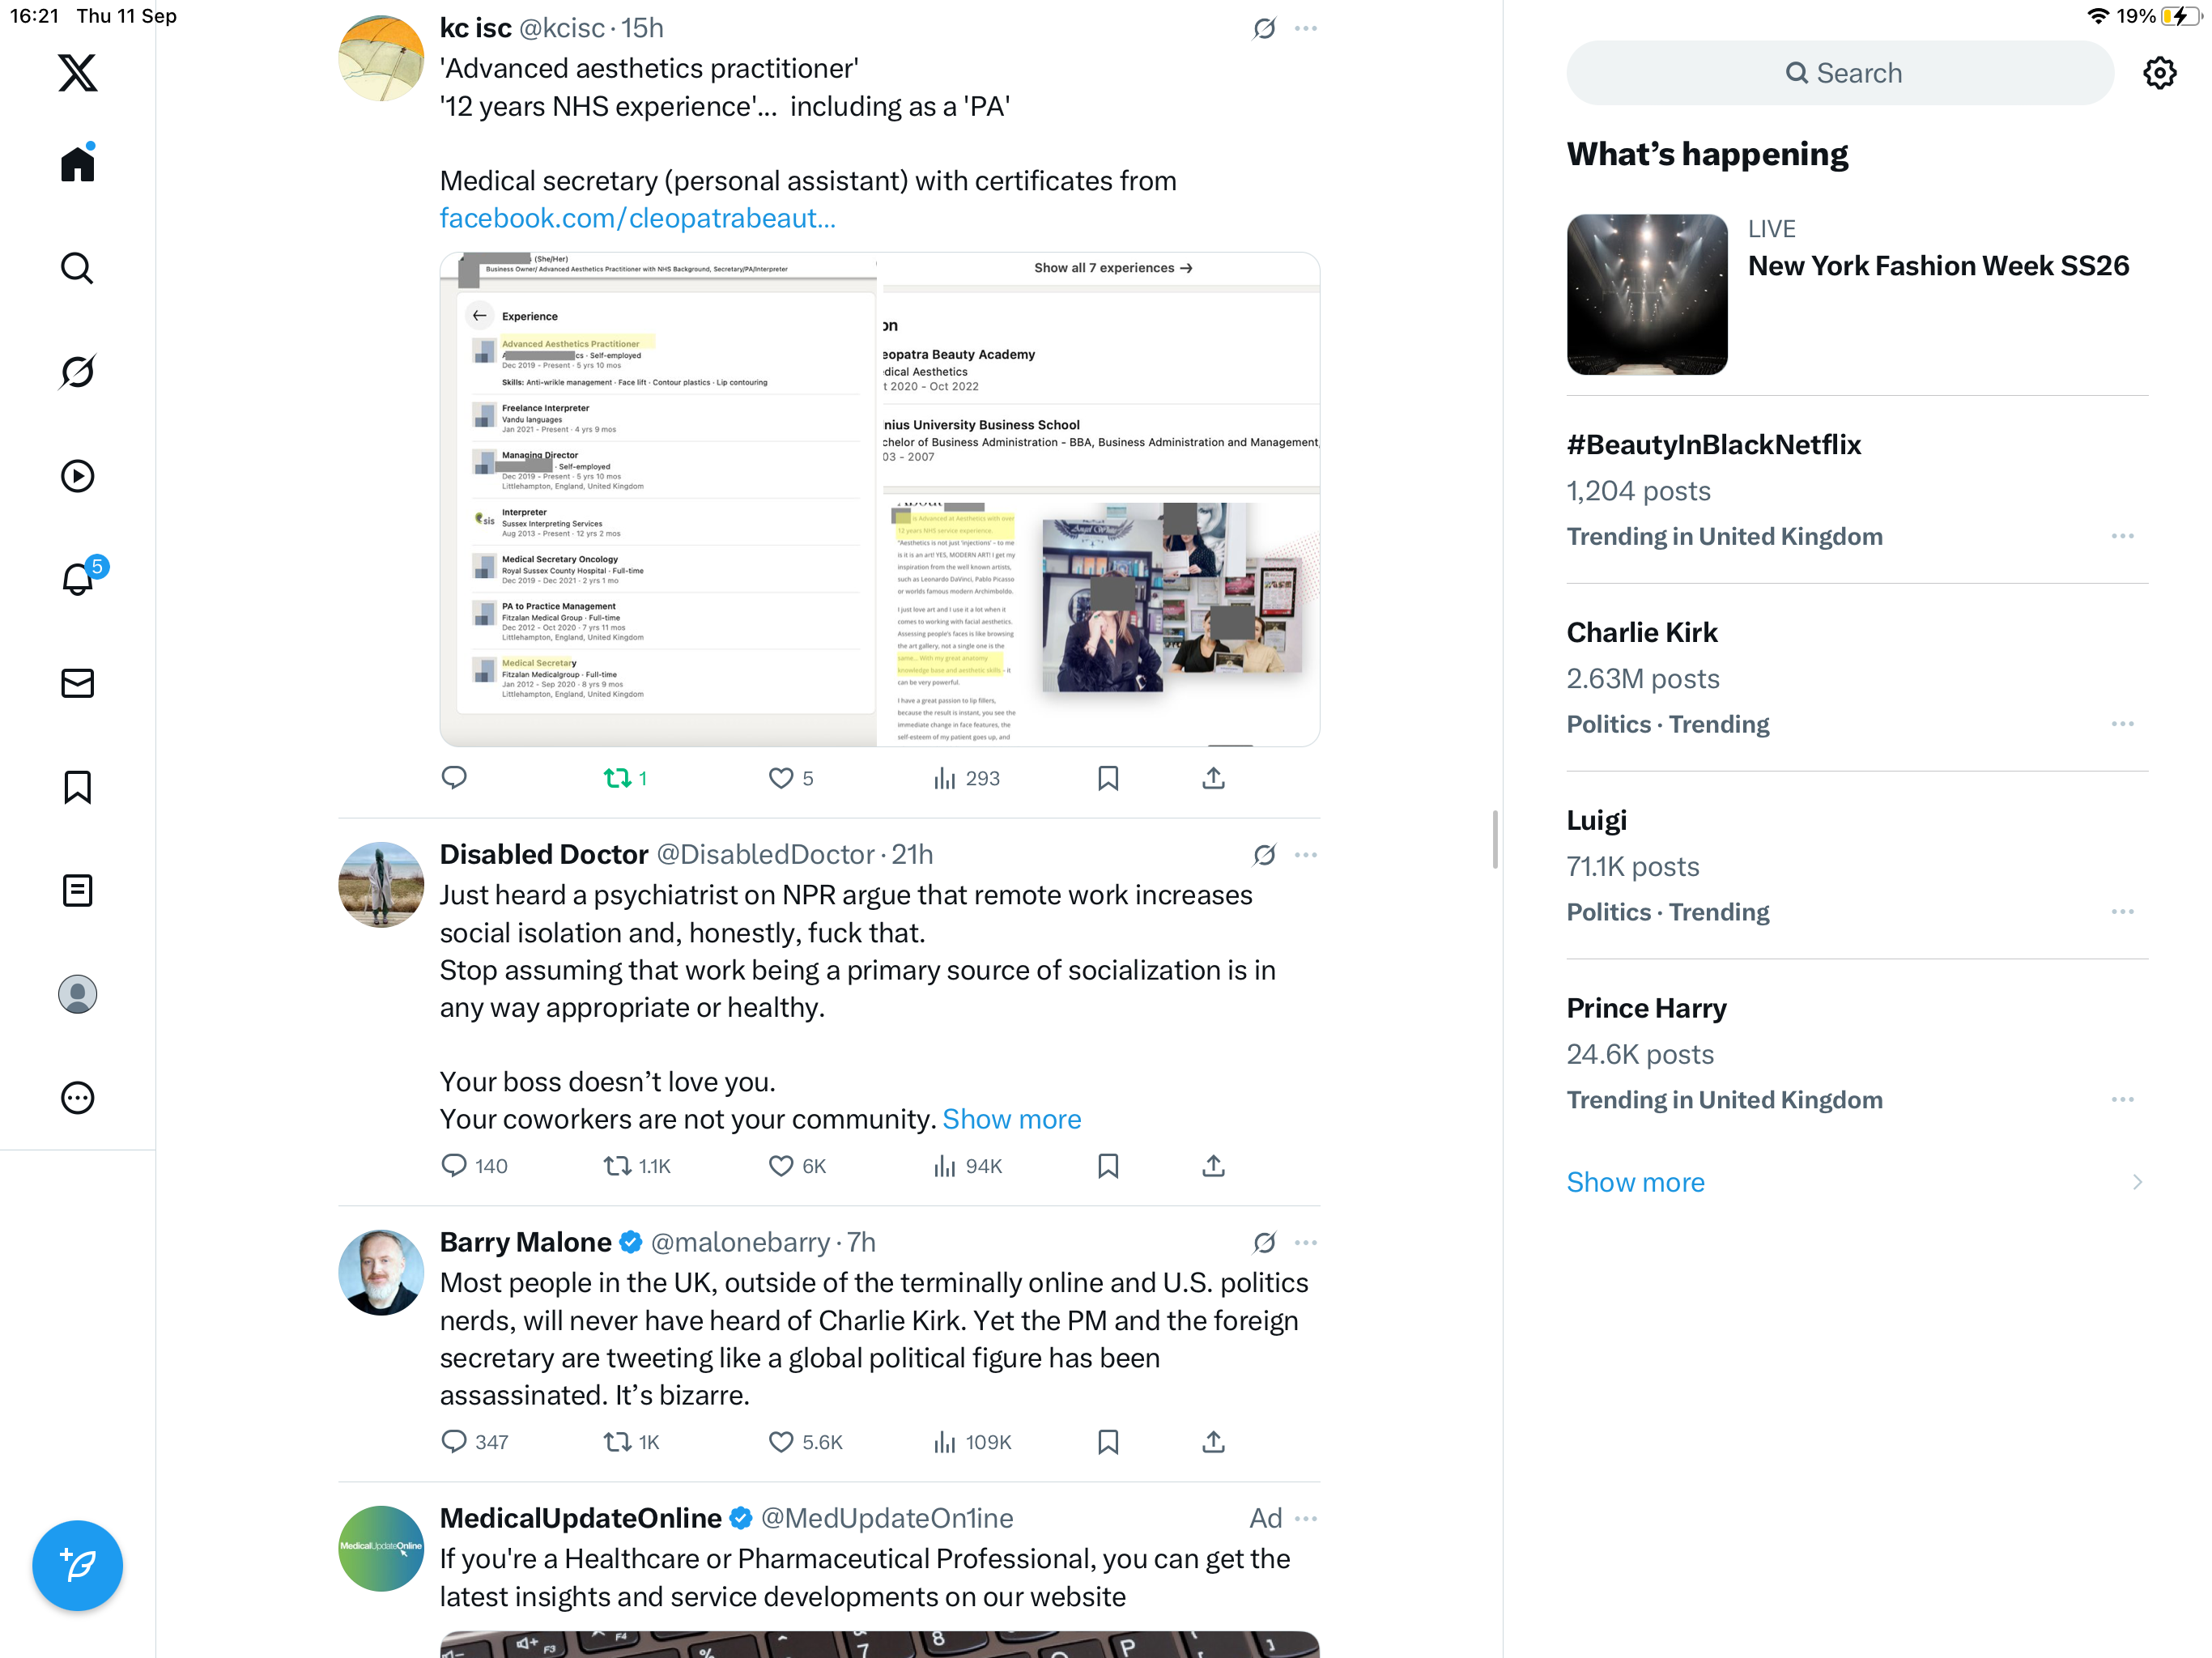Open three-dot menu on Barry Malone post
This screenshot has height=1658, width=2212.
click(1306, 1243)
